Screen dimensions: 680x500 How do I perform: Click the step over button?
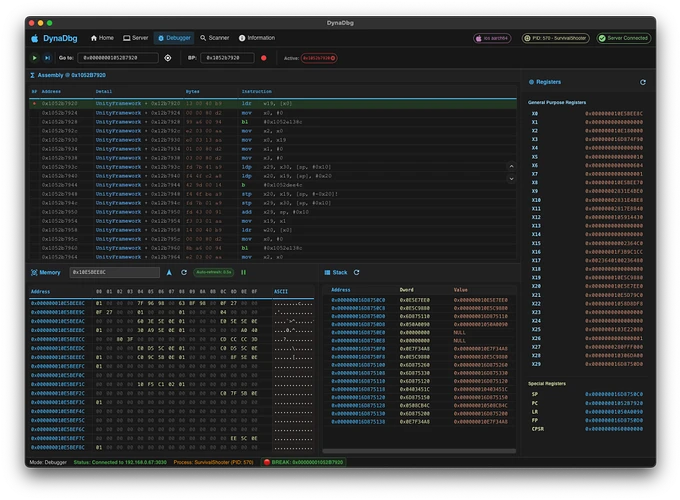click(47, 58)
